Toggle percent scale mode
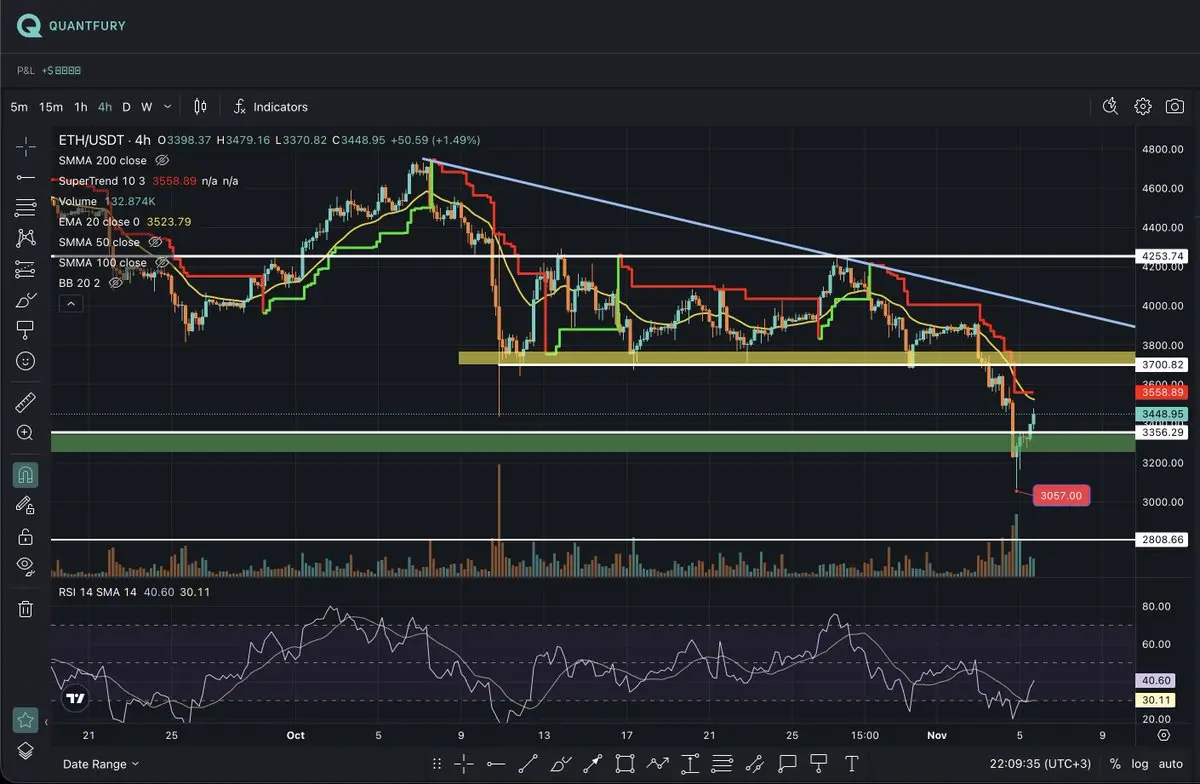1200x784 pixels. [1115, 764]
